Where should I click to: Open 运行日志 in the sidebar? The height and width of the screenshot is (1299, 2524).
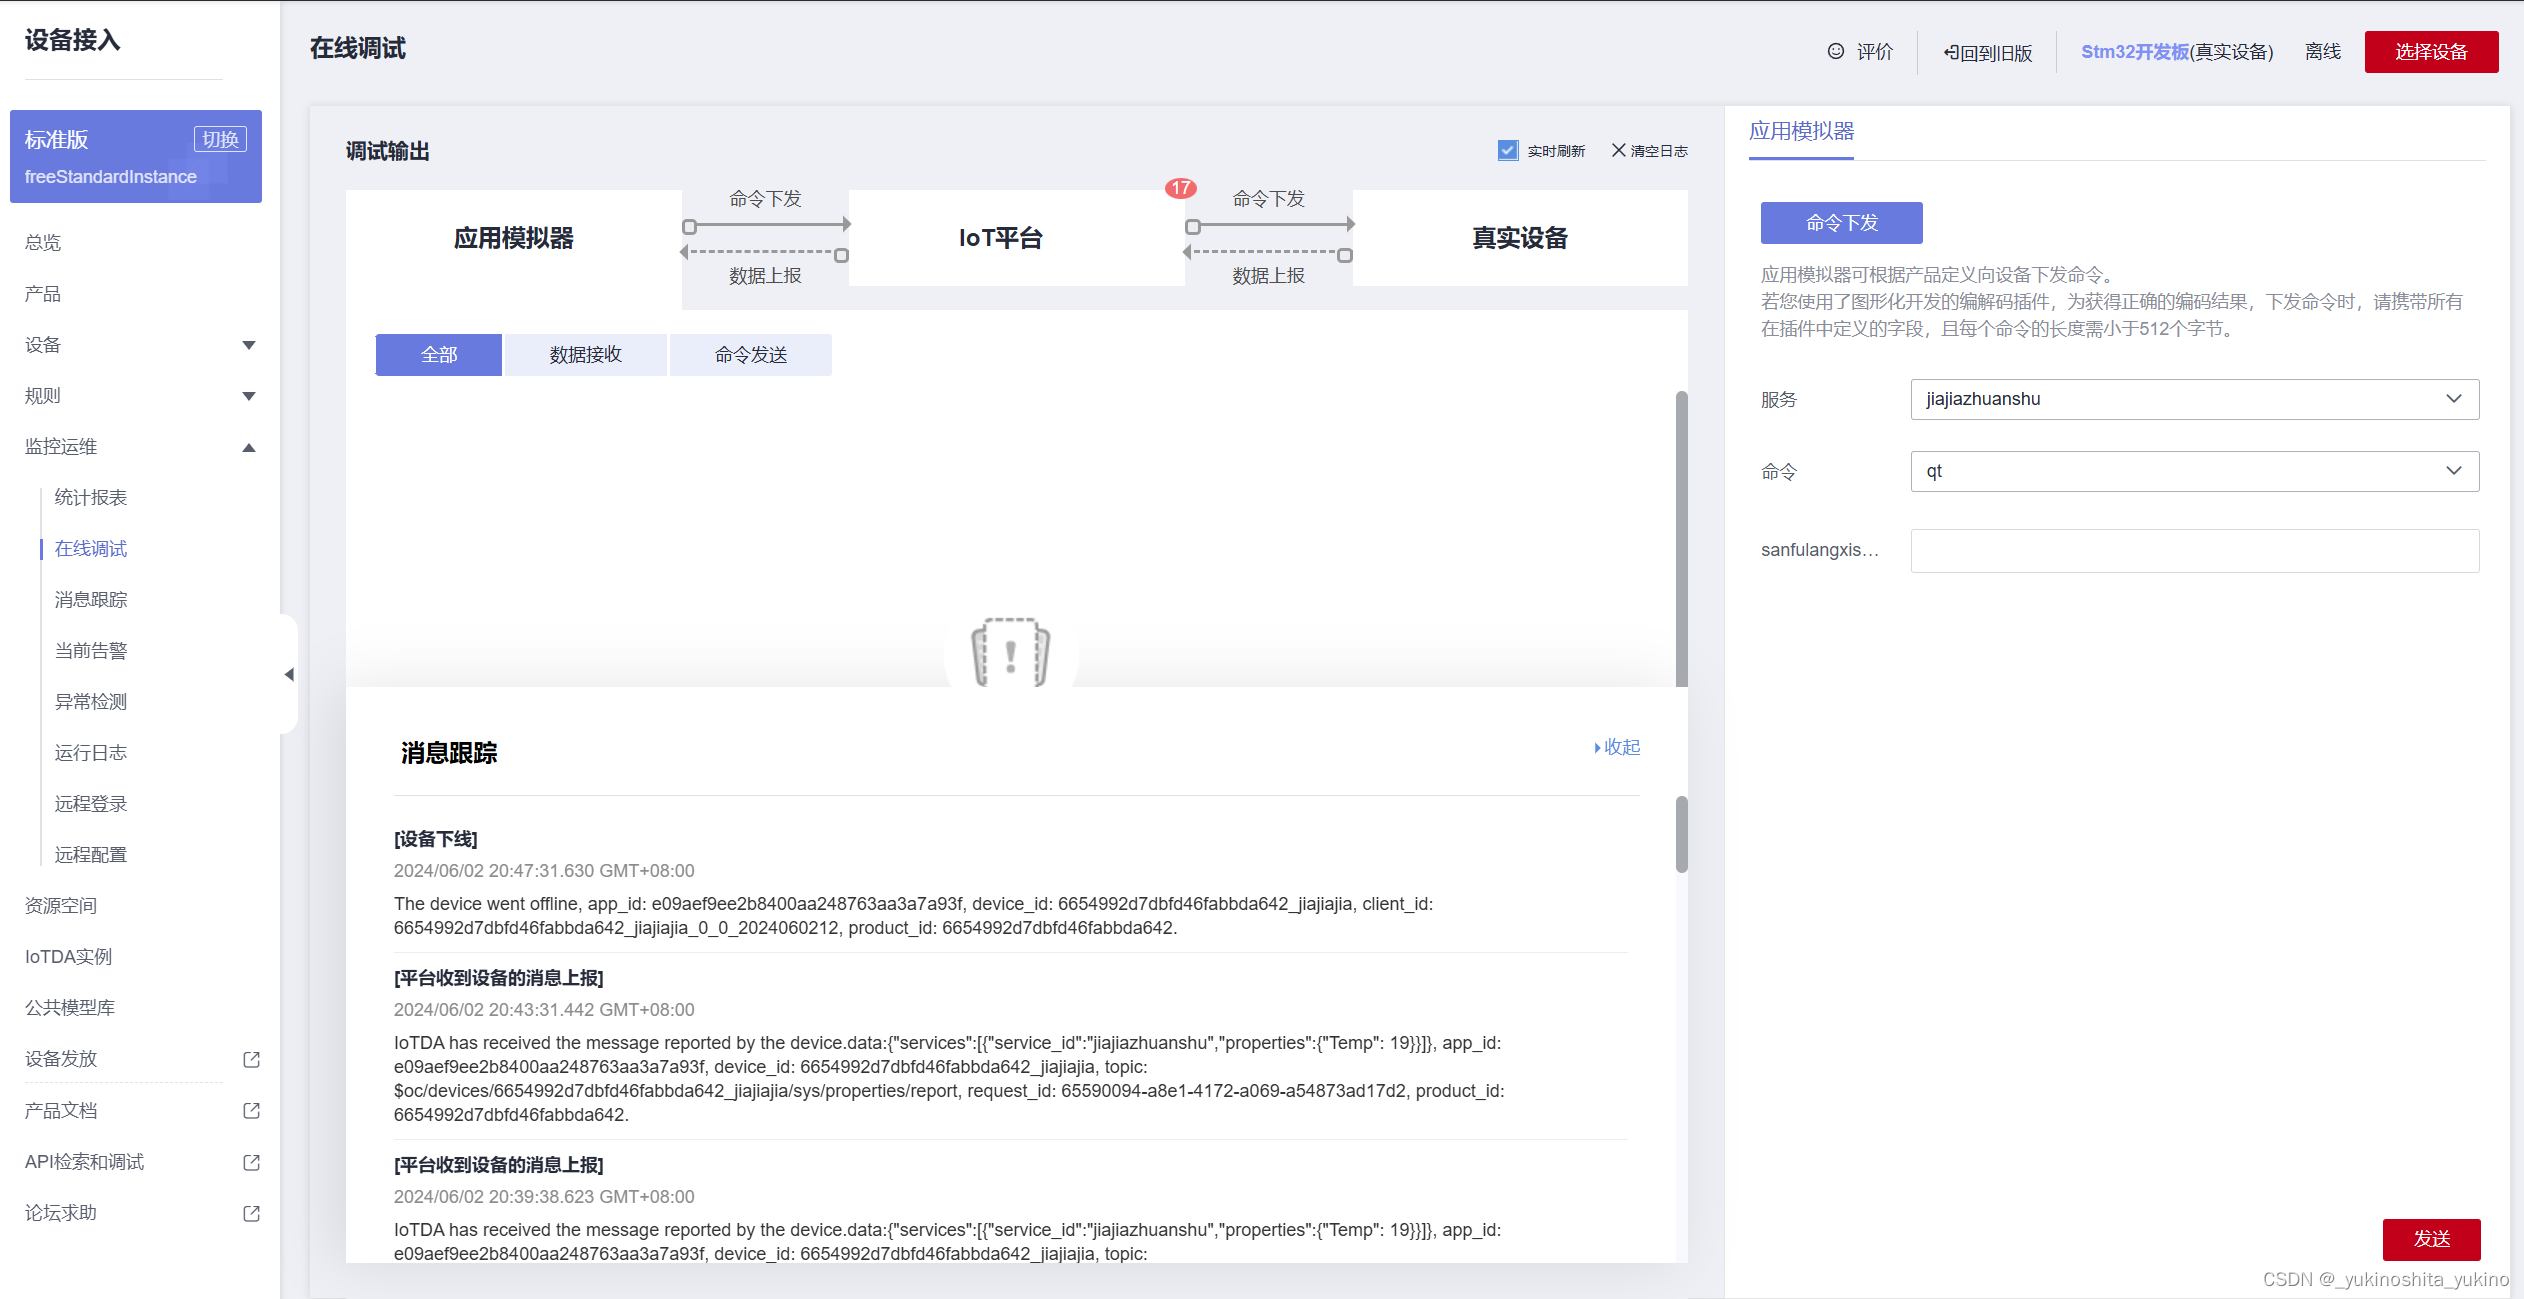(90, 753)
